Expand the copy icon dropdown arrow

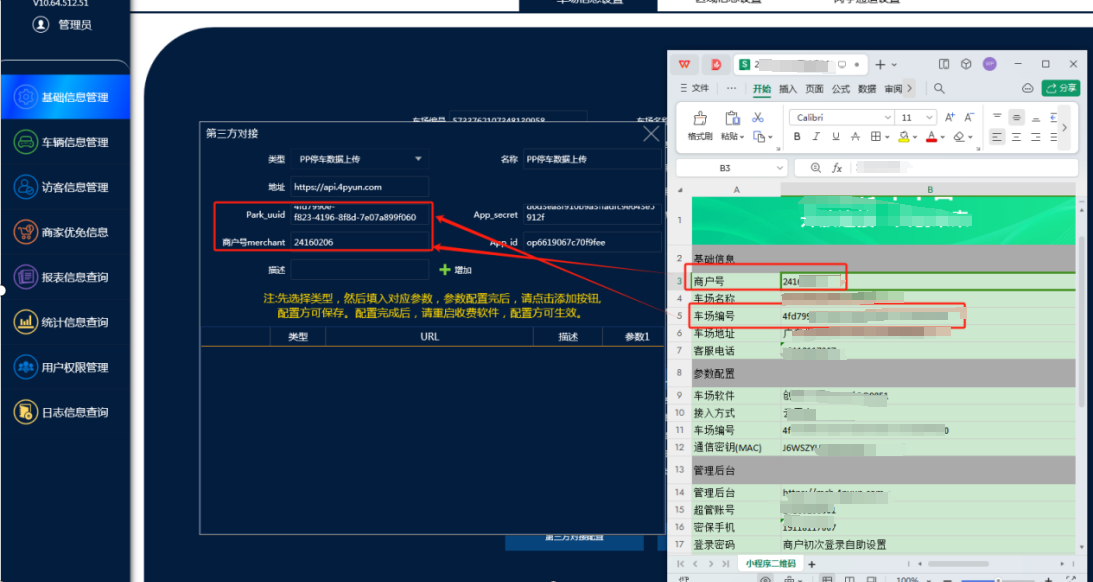point(770,137)
